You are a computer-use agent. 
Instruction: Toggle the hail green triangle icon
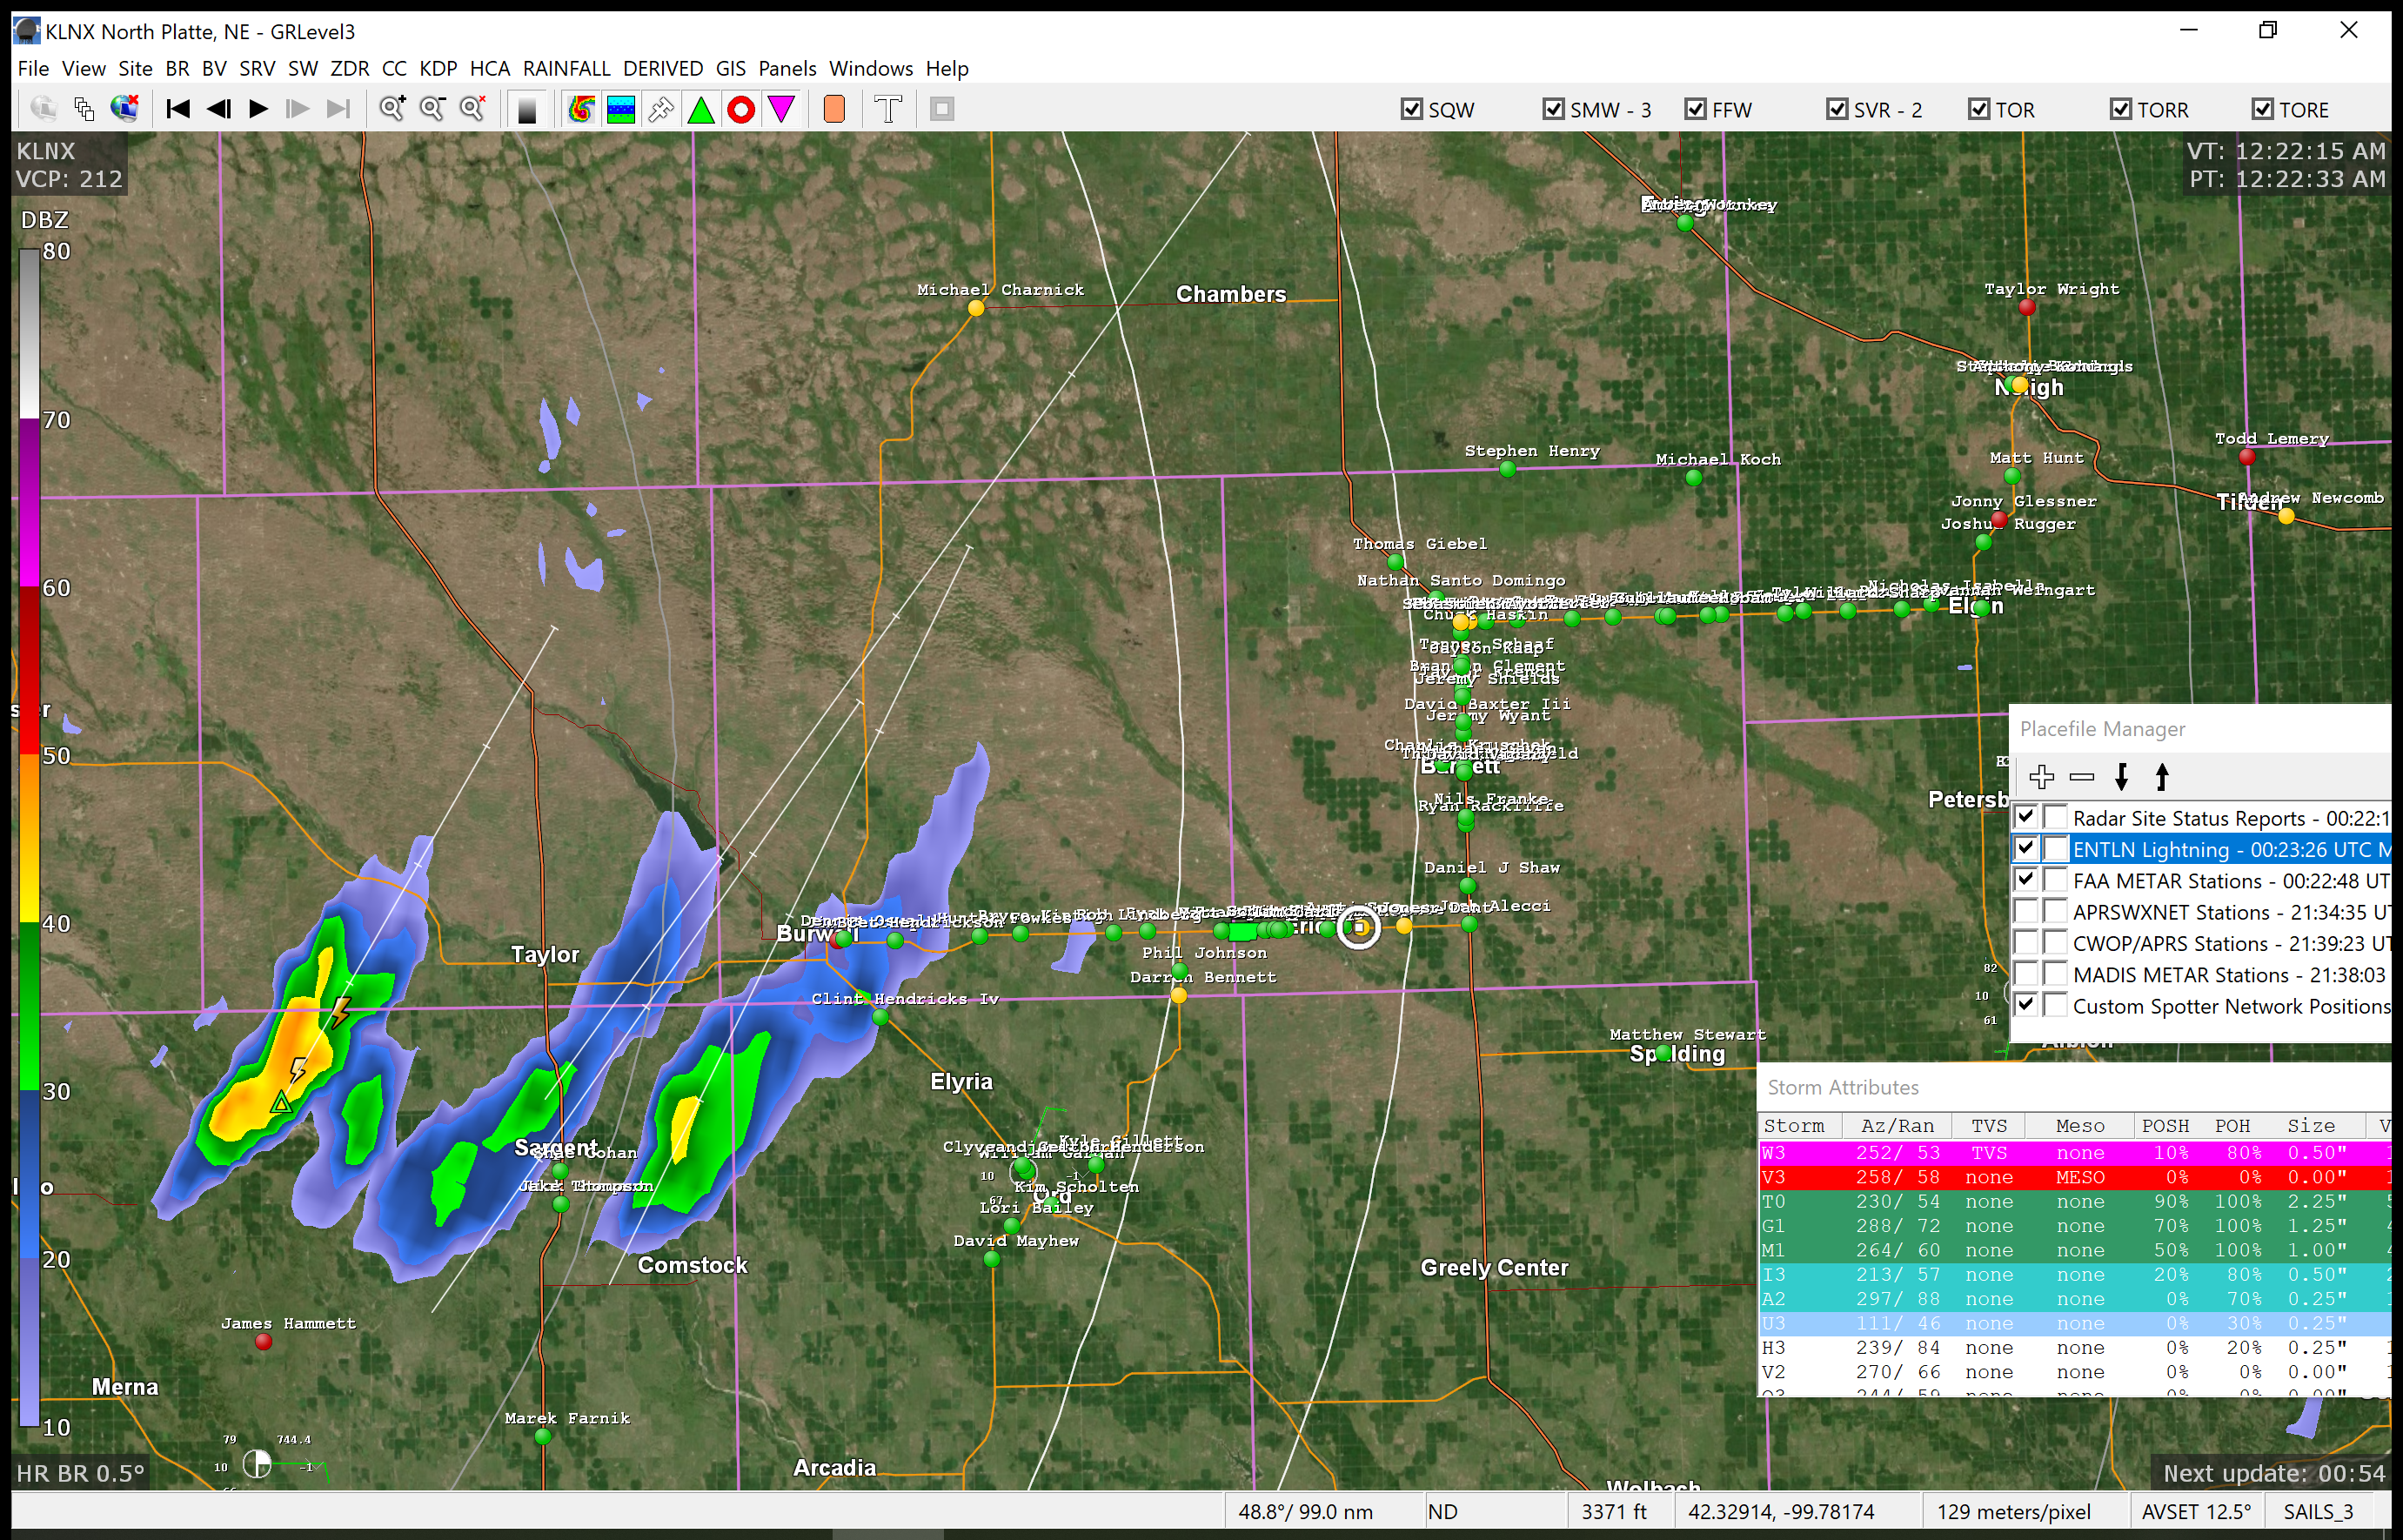(x=701, y=109)
